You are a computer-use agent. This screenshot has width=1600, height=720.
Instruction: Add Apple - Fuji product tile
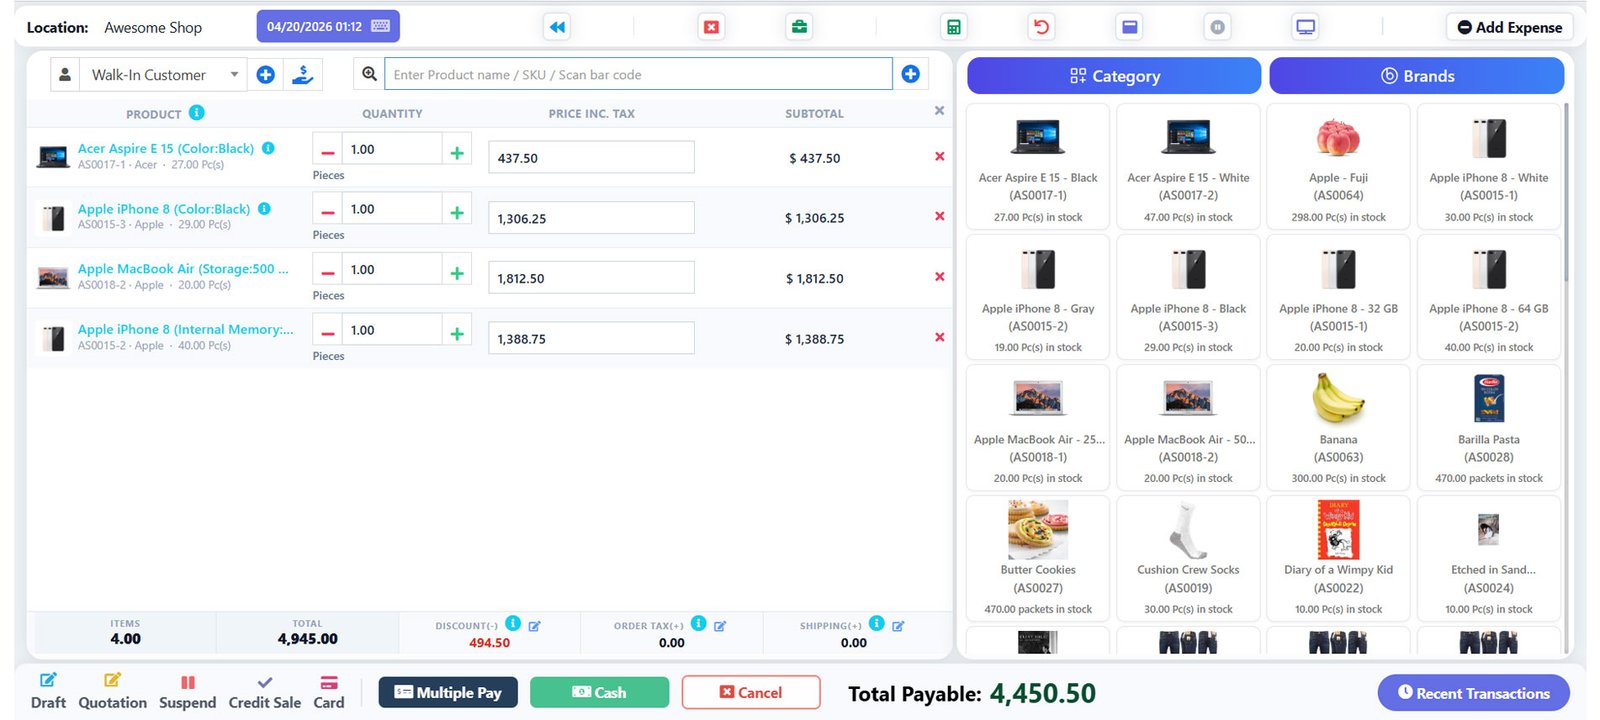[1338, 166]
